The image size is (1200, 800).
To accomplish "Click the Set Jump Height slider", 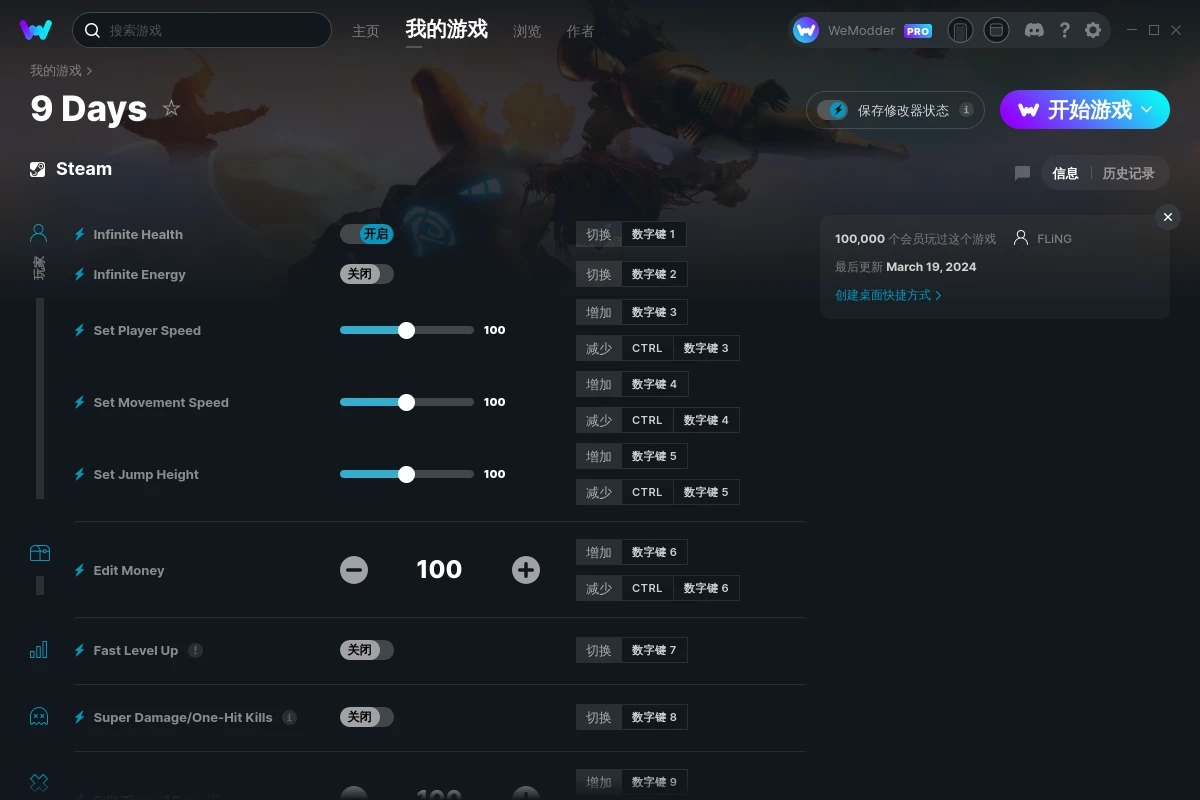I will pyautogui.click(x=407, y=474).
